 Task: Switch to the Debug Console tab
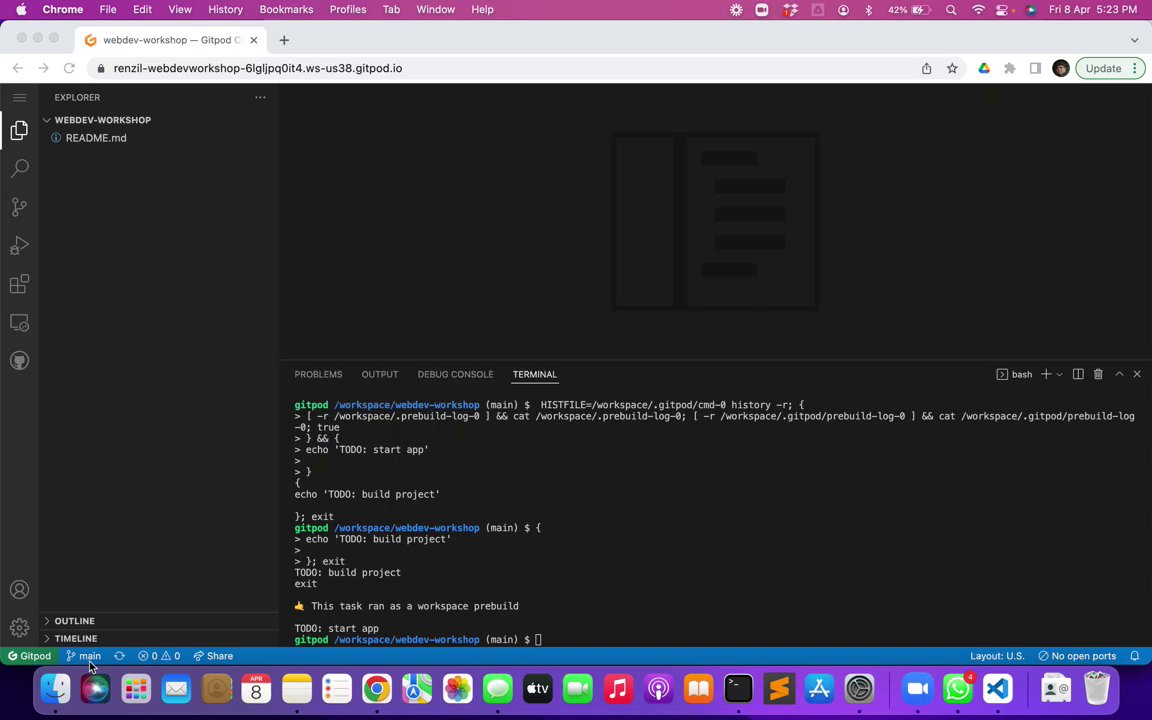click(x=456, y=374)
